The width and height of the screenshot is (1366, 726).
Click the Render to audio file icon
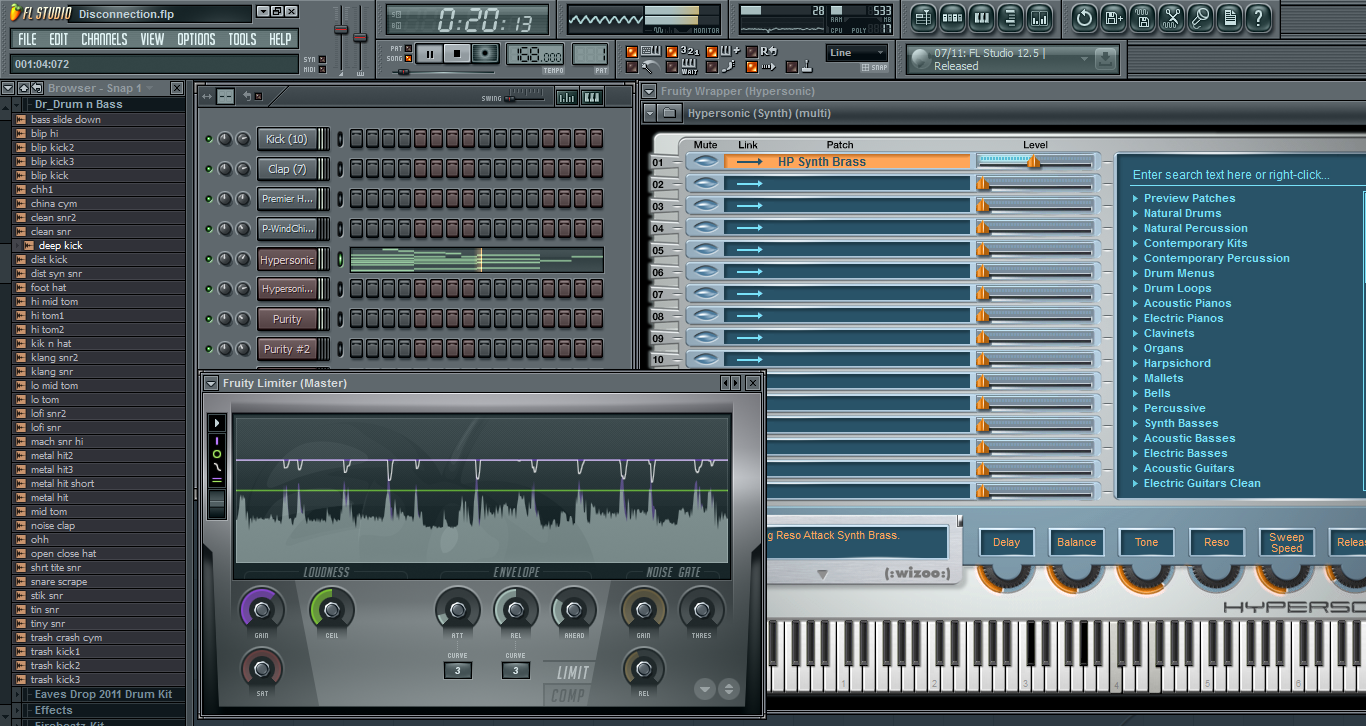pyautogui.click(x=1143, y=18)
